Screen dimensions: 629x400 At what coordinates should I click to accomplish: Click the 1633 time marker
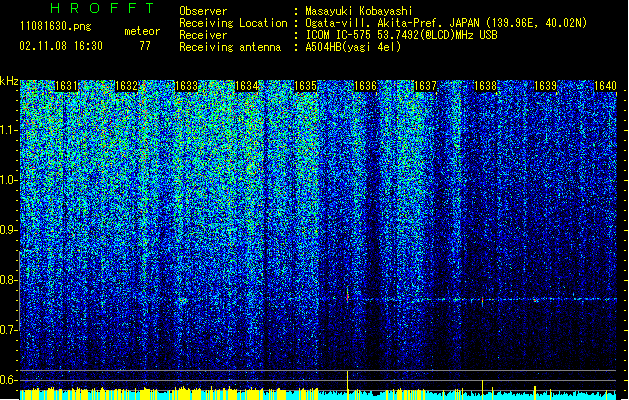tap(186, 86)
